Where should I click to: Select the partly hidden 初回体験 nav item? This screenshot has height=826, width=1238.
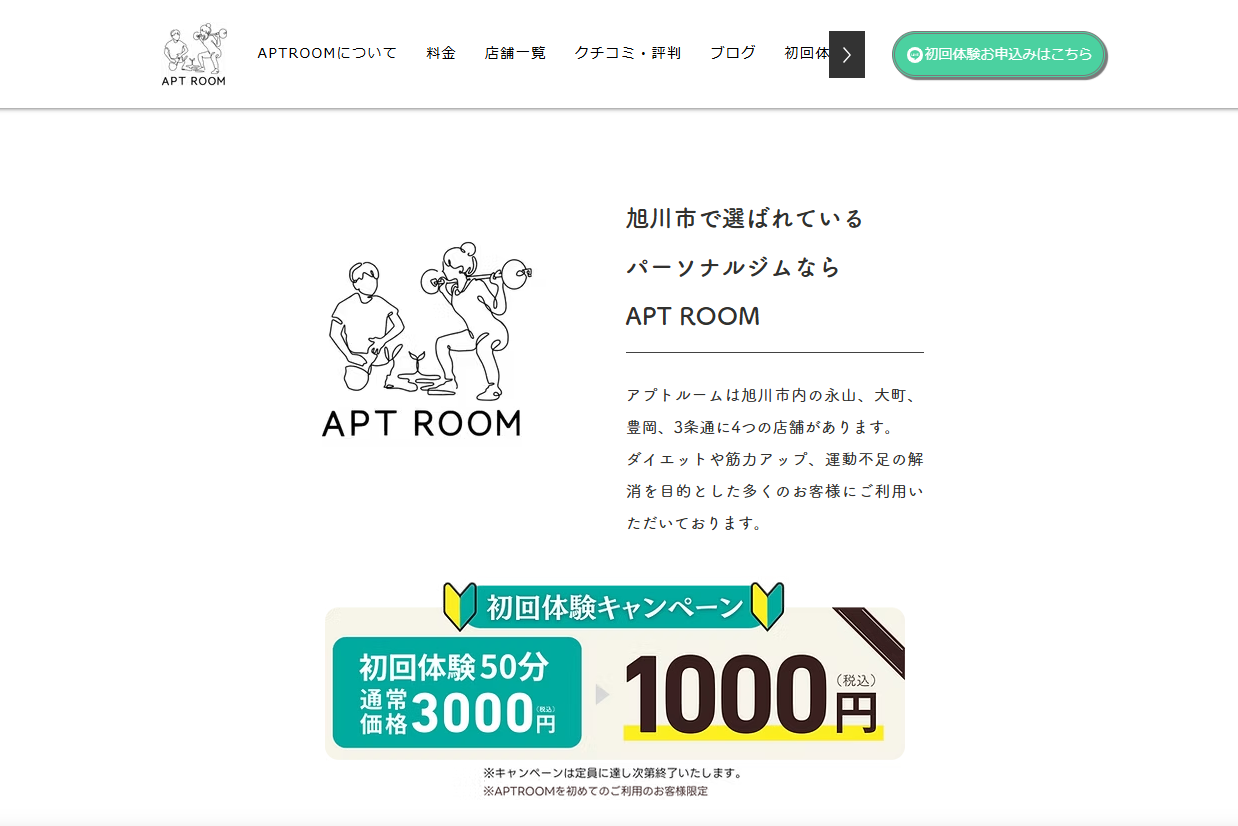[x=807, y=53]
